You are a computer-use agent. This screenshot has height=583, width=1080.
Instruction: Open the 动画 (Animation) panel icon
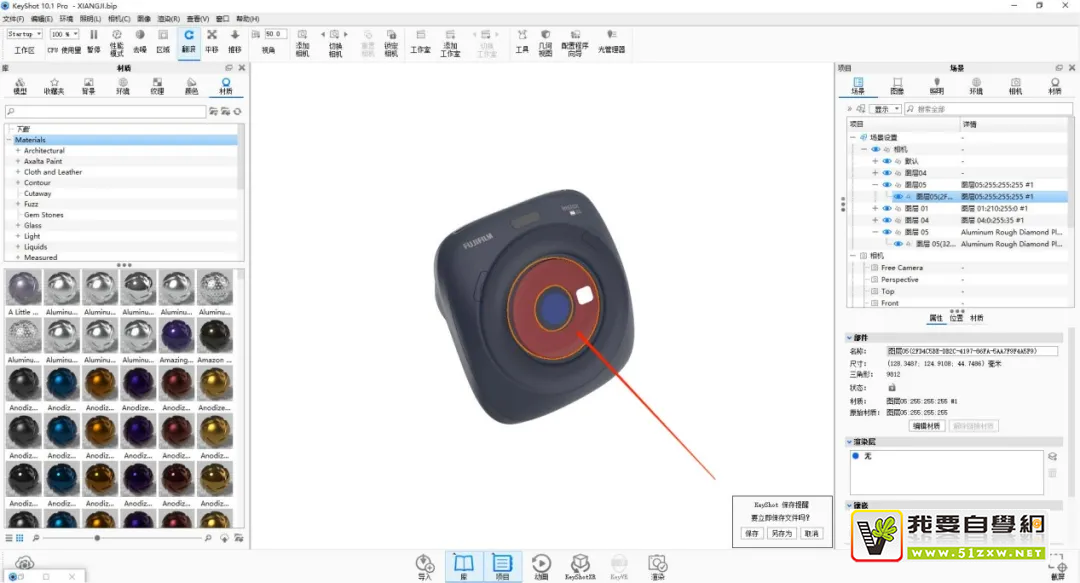[x=541, y=566]
